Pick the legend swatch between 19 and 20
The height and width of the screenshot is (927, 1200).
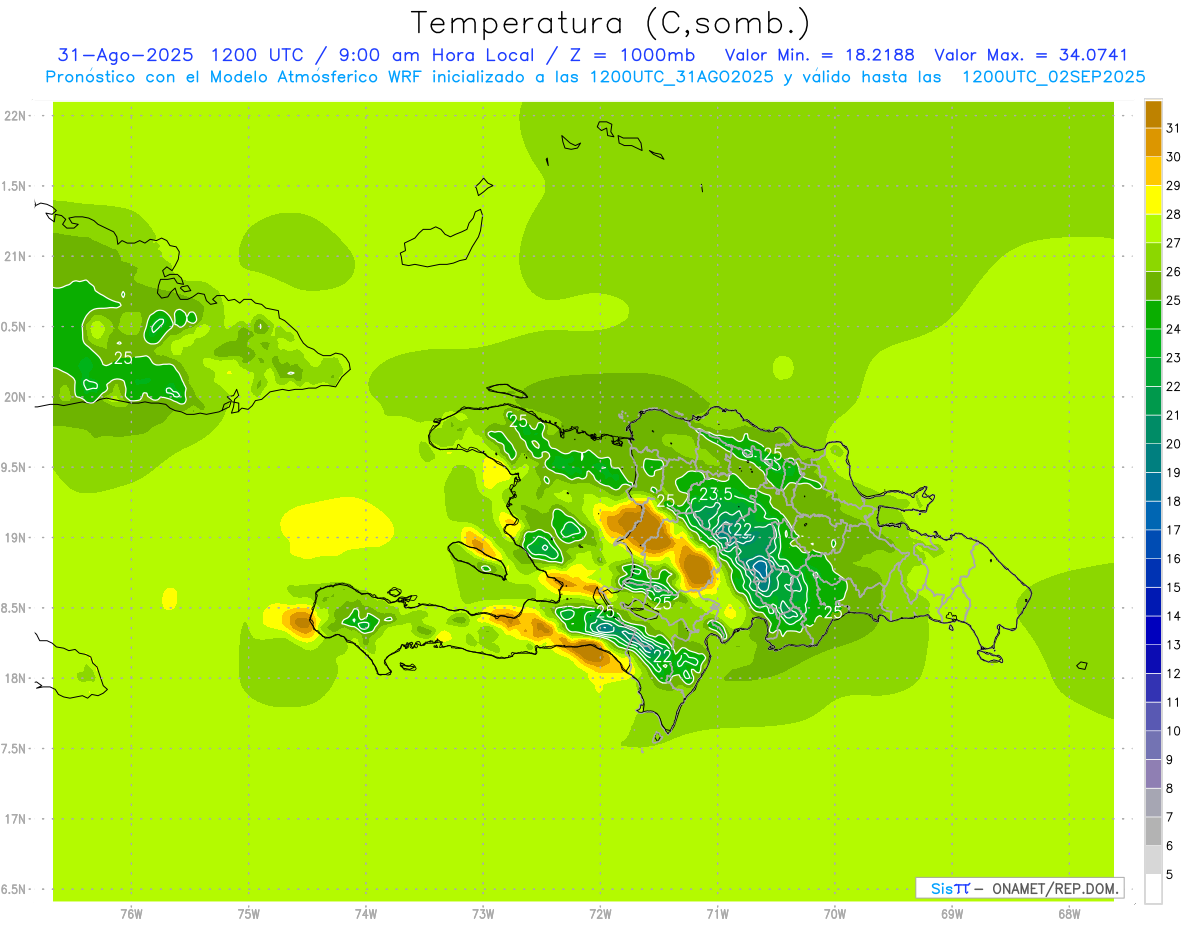pyautogui.click(x=1153, y=459)
